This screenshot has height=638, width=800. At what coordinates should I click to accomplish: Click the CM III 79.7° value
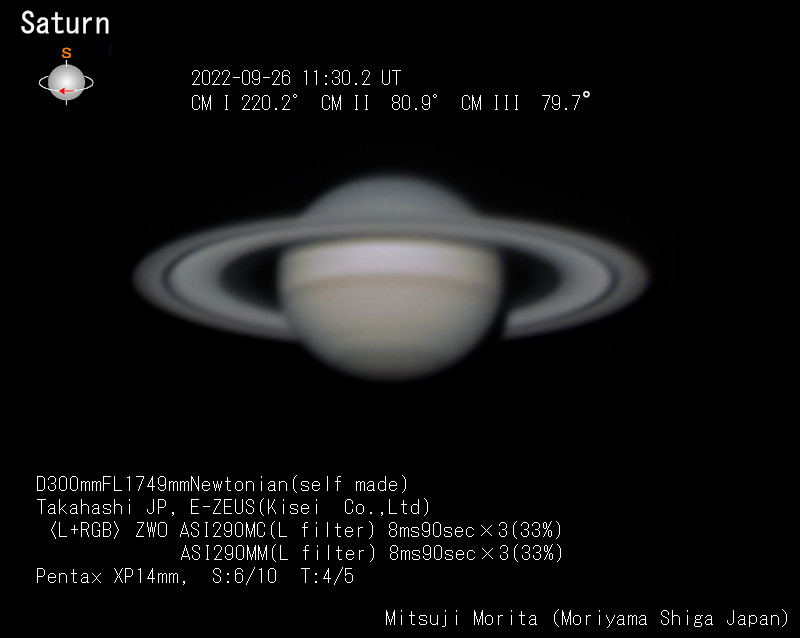coord(526,102)
